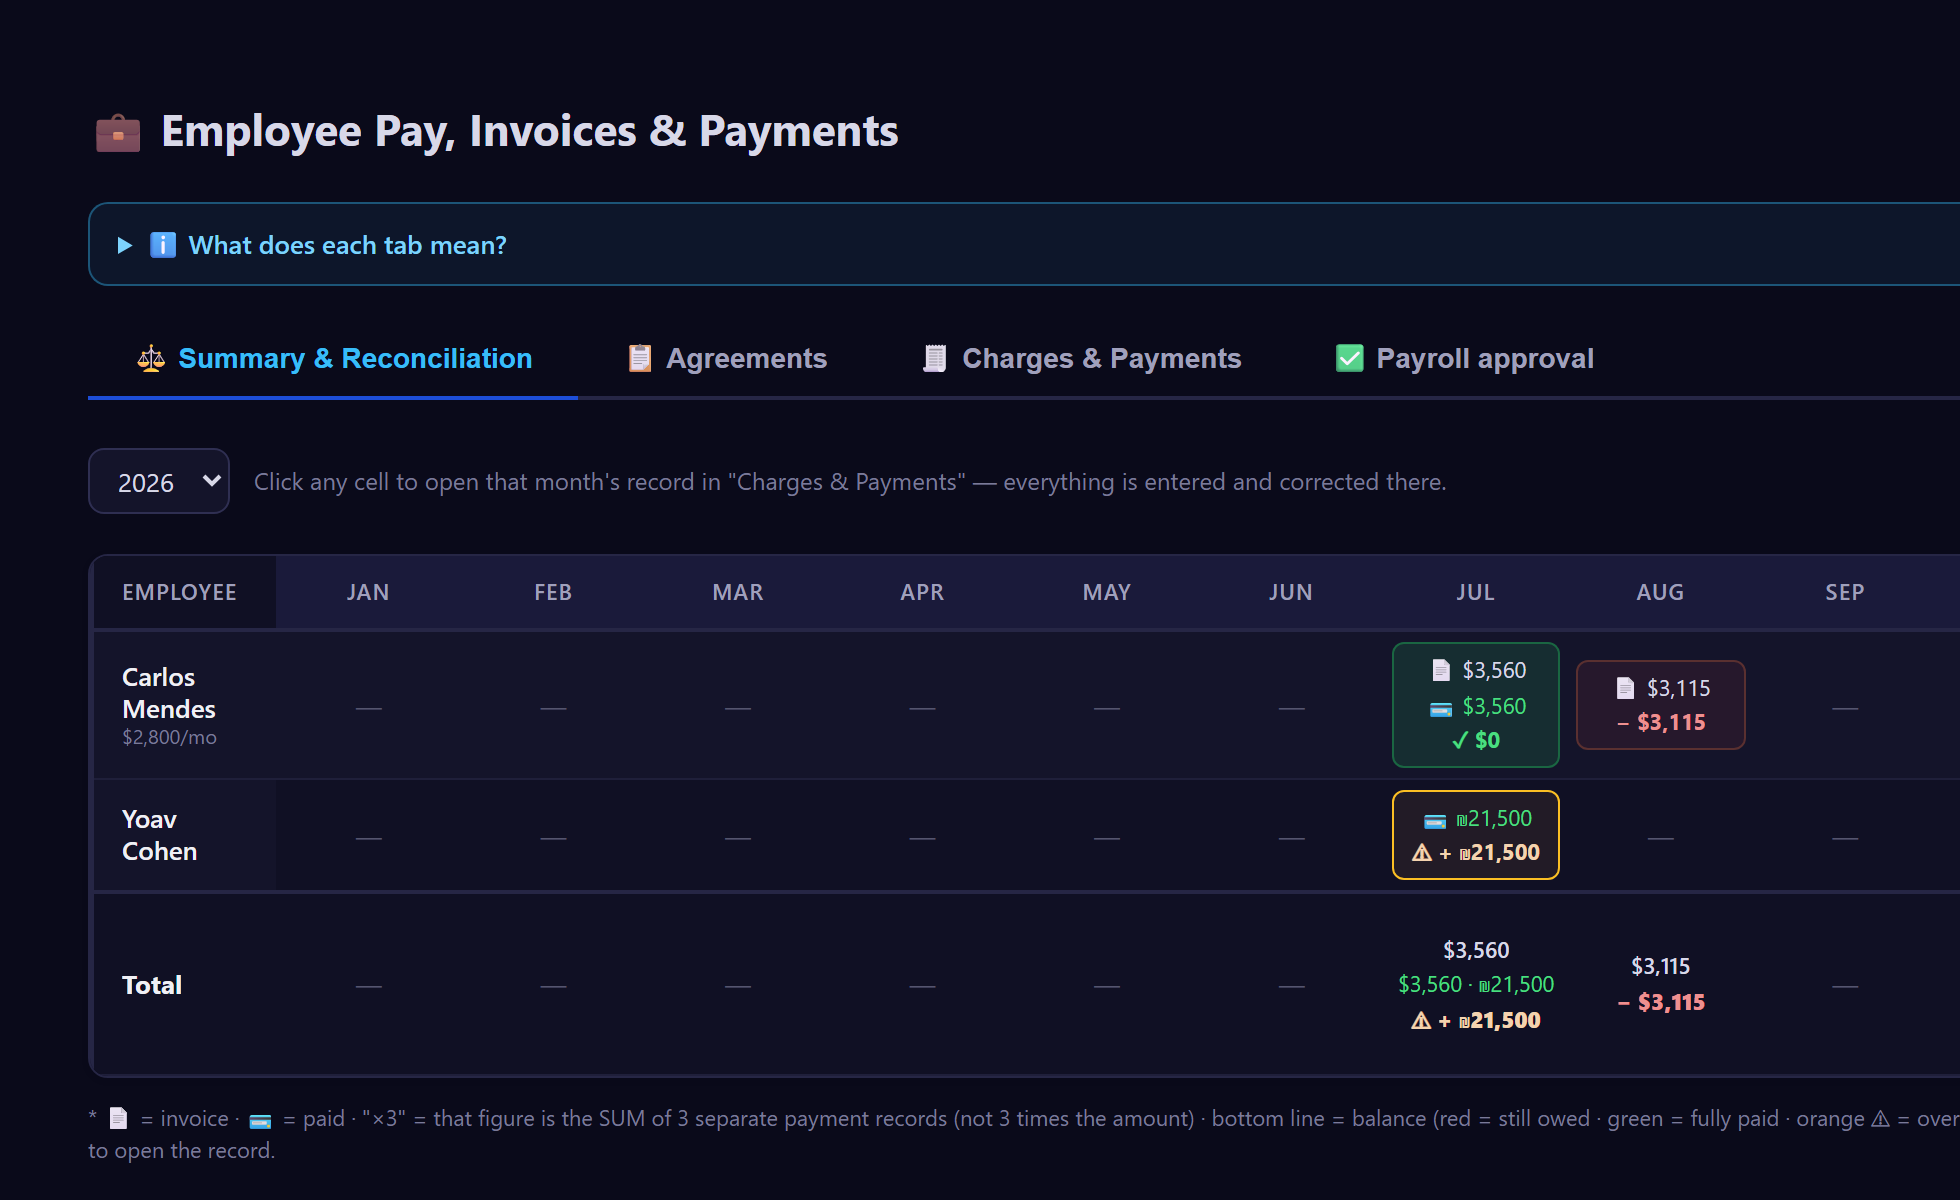Viewport: 1960px width, 1200px height.
Task: Click card icon in Yoav Cohen July cell
Action: (x=1435, y=821)
